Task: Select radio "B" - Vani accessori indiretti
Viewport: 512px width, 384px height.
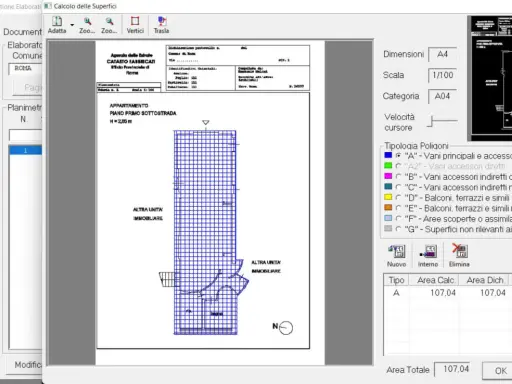Action: (398, 176)
